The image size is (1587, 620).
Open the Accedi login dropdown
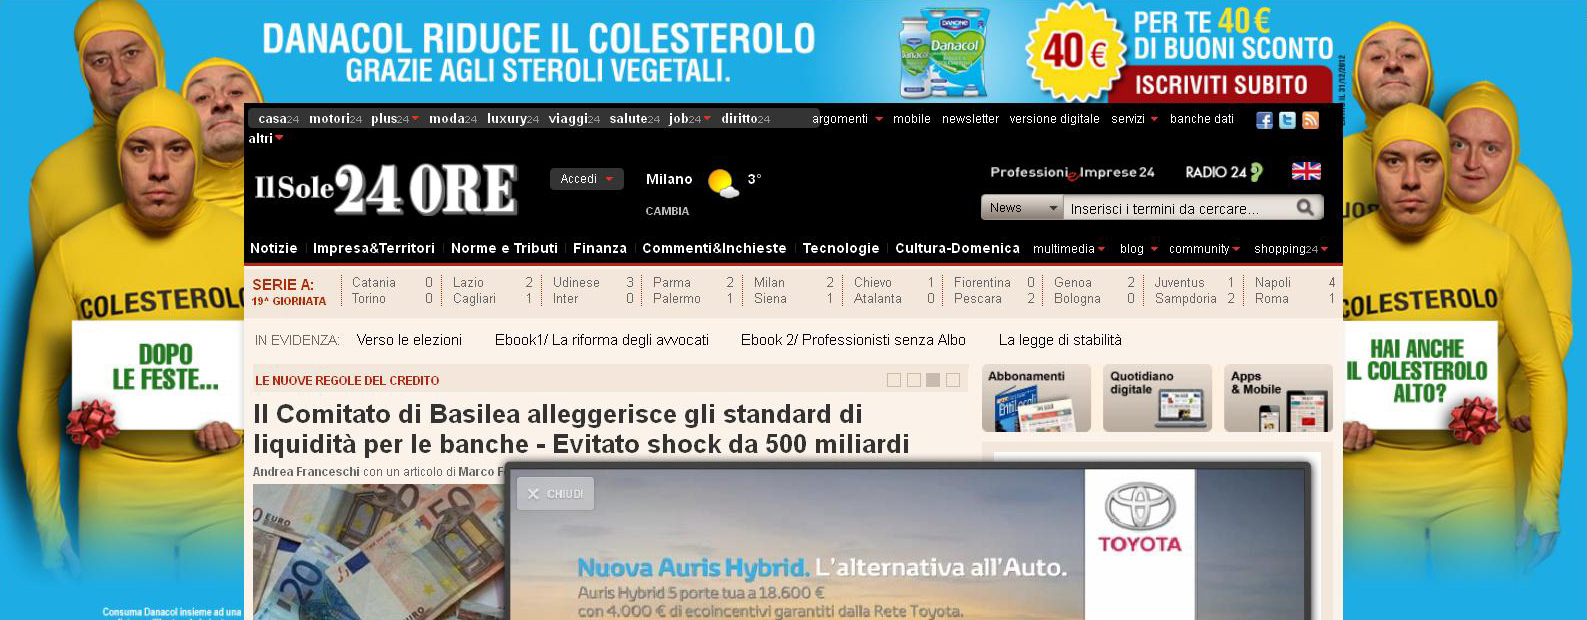(x=586, y=179)
